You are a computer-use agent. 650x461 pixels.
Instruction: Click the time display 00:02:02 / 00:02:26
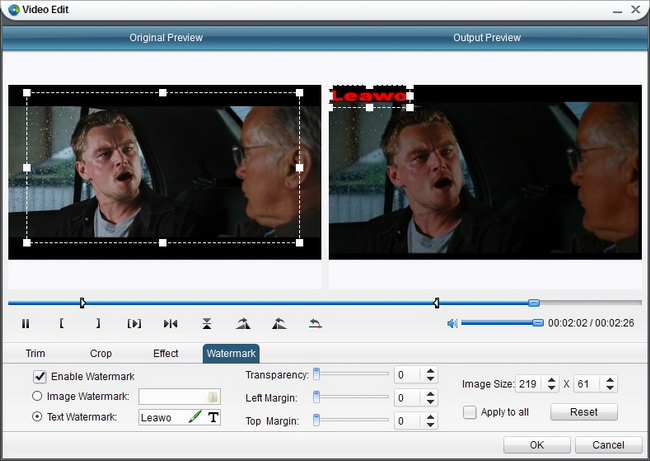click(591, 323)
